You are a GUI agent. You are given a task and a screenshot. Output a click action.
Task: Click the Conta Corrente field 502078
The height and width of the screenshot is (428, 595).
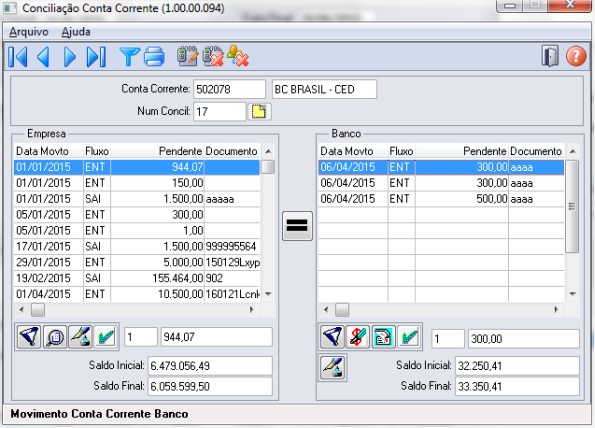[x=229, y=89]
